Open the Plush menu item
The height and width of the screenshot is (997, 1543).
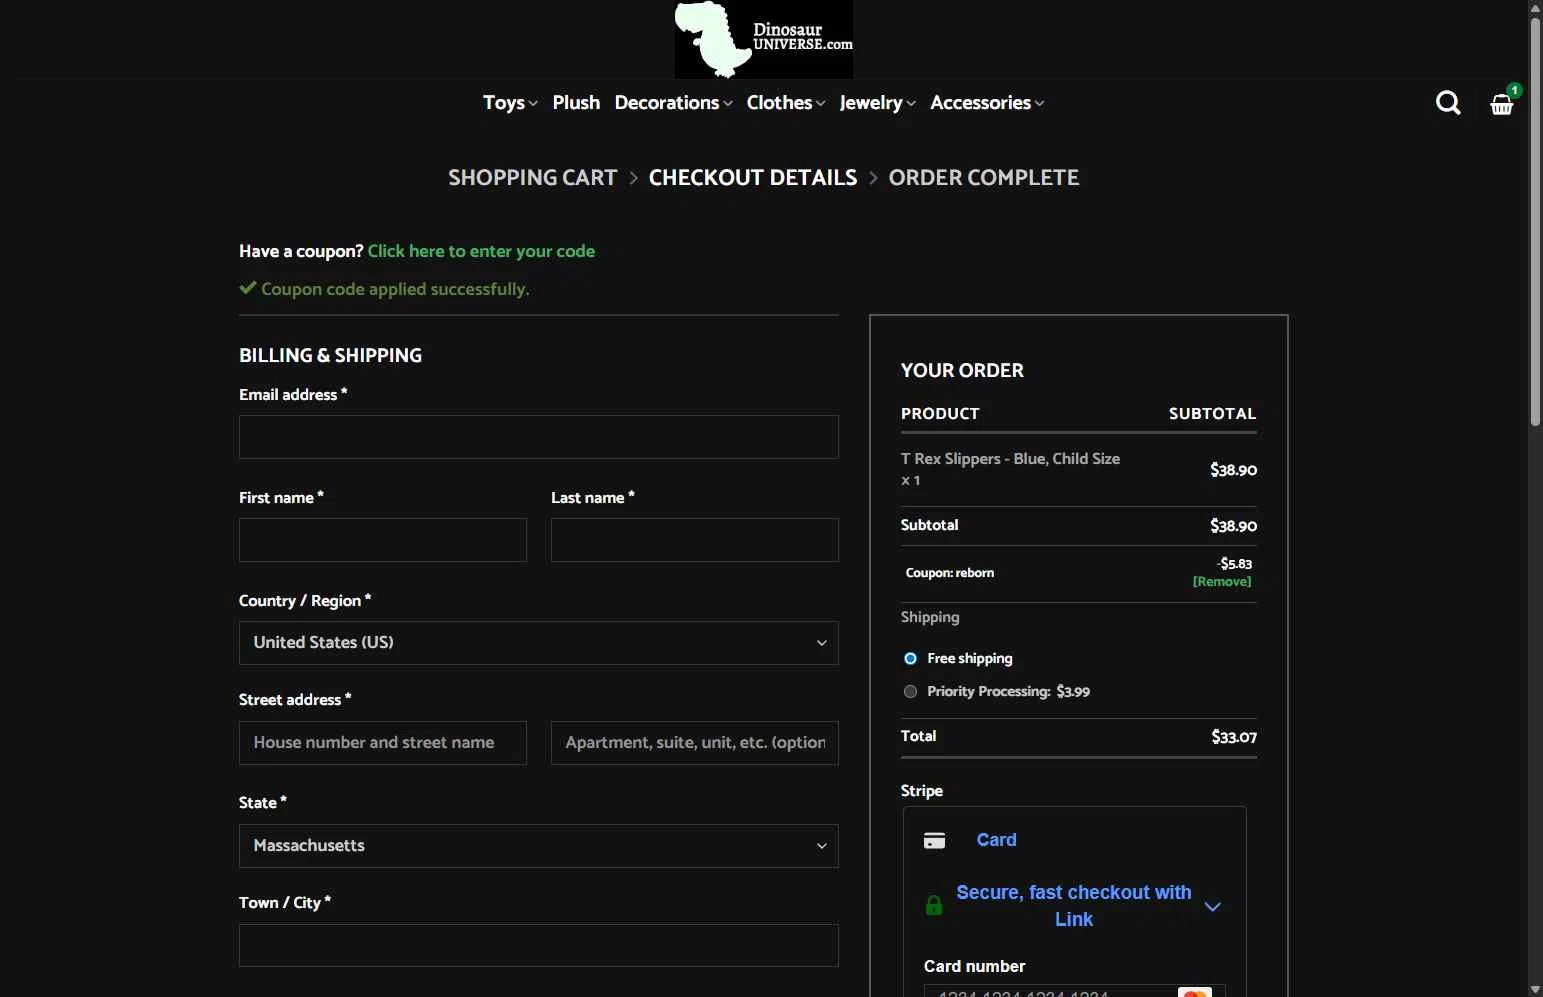coord(576,103)
